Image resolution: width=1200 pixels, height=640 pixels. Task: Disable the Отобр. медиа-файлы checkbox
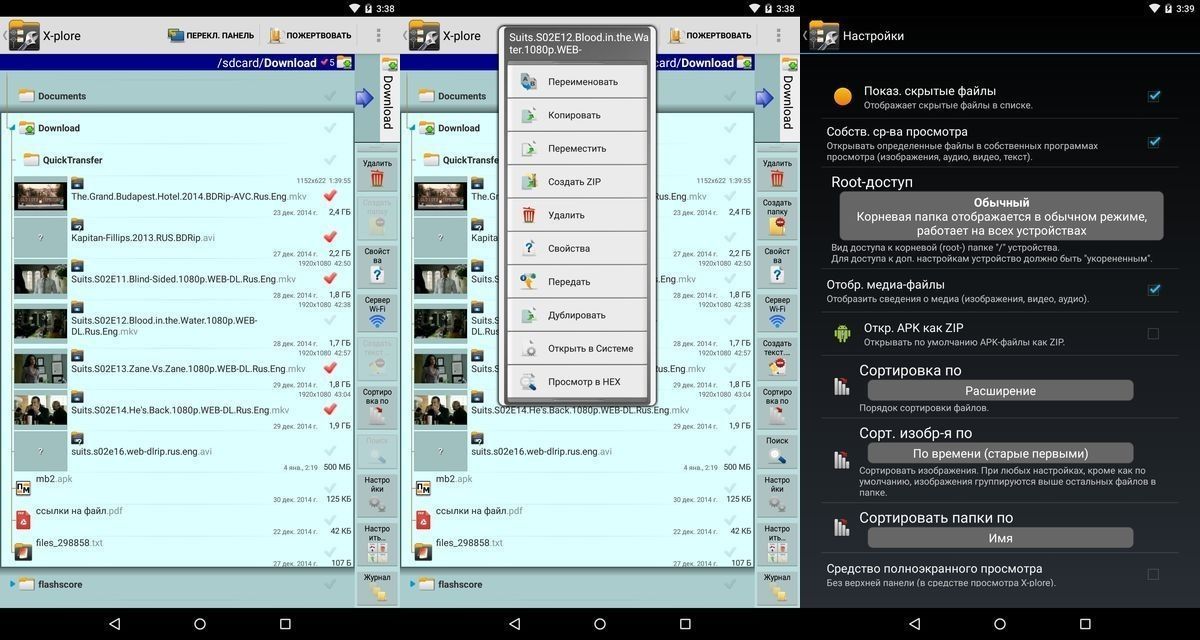click(x=1154, y=289)
